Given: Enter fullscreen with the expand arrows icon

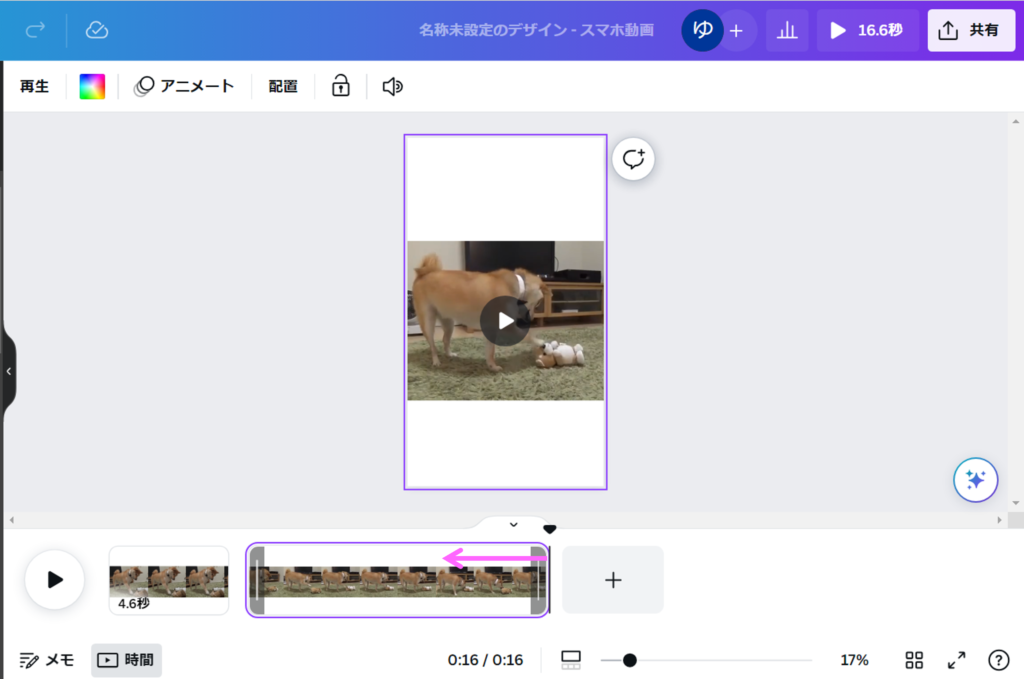Looking at the screenshot, I should pyautogui.click(x=956, y=660).
